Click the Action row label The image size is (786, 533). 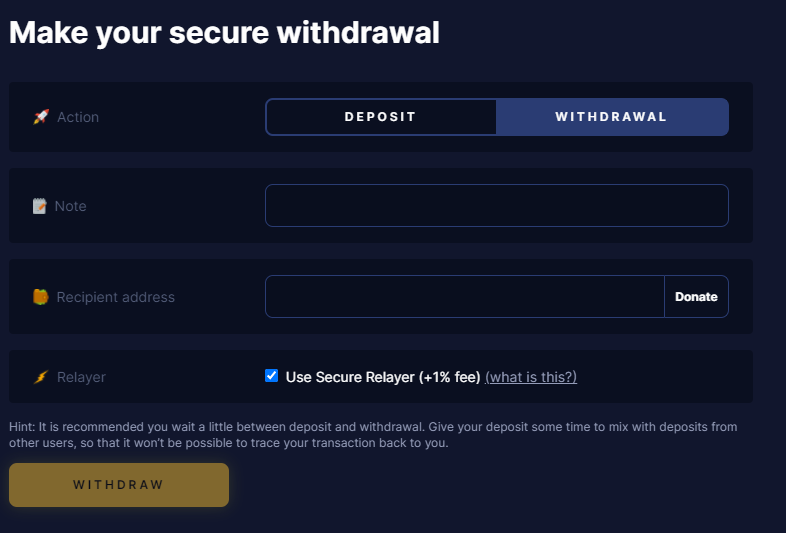pyautogui.click(x=78, y=117)
